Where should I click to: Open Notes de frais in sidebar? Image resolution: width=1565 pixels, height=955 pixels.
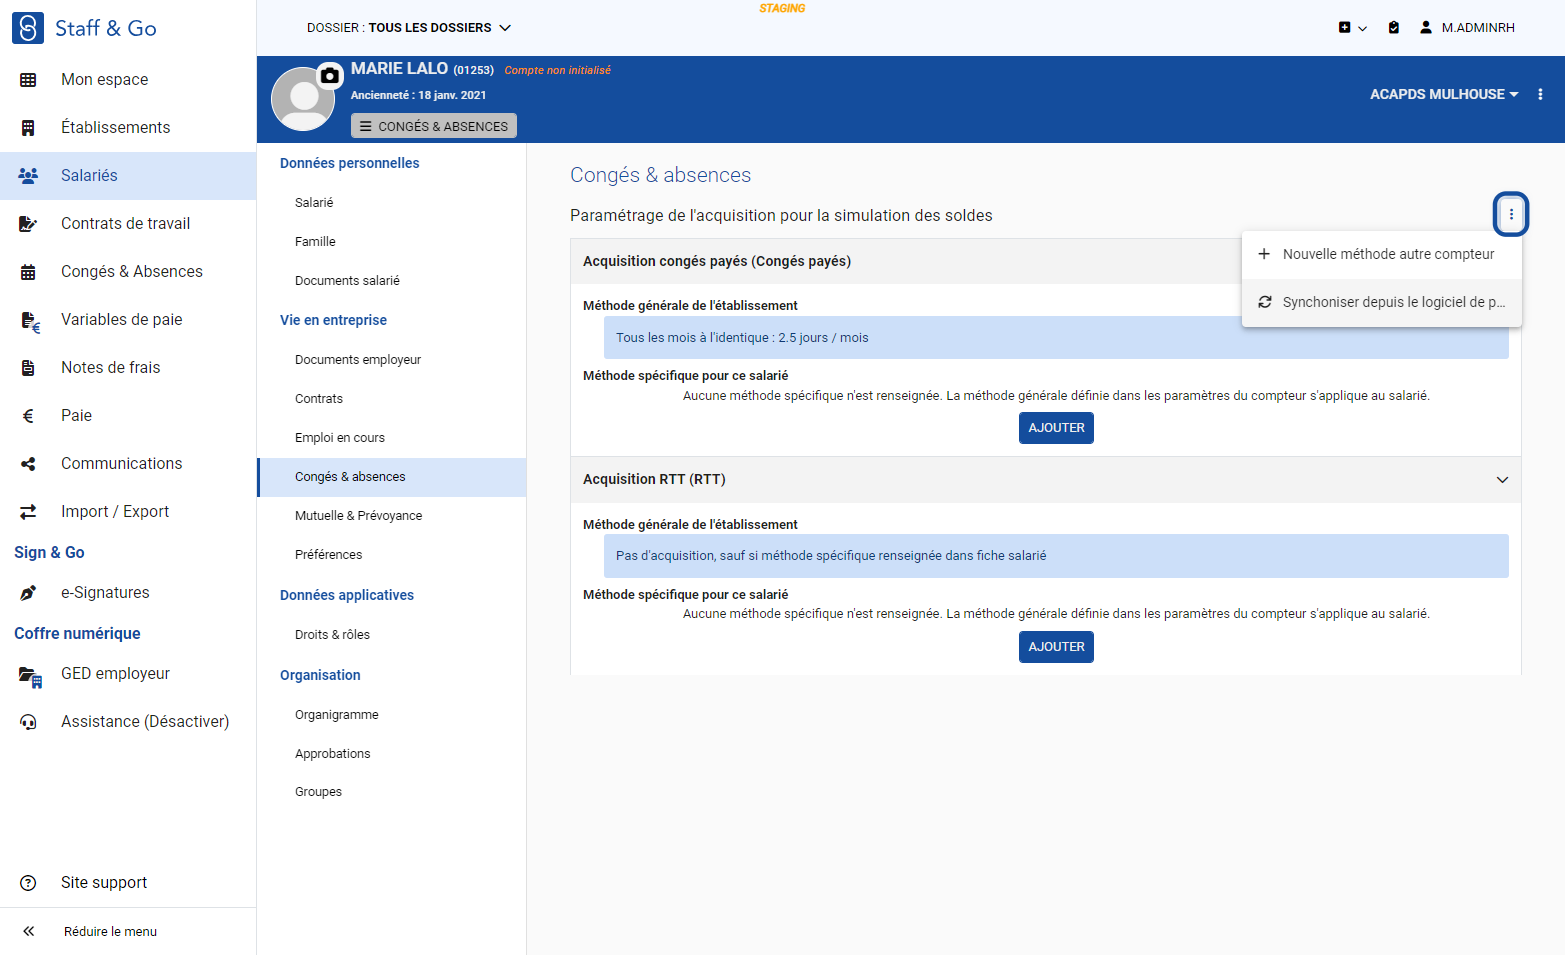[128, 368]
